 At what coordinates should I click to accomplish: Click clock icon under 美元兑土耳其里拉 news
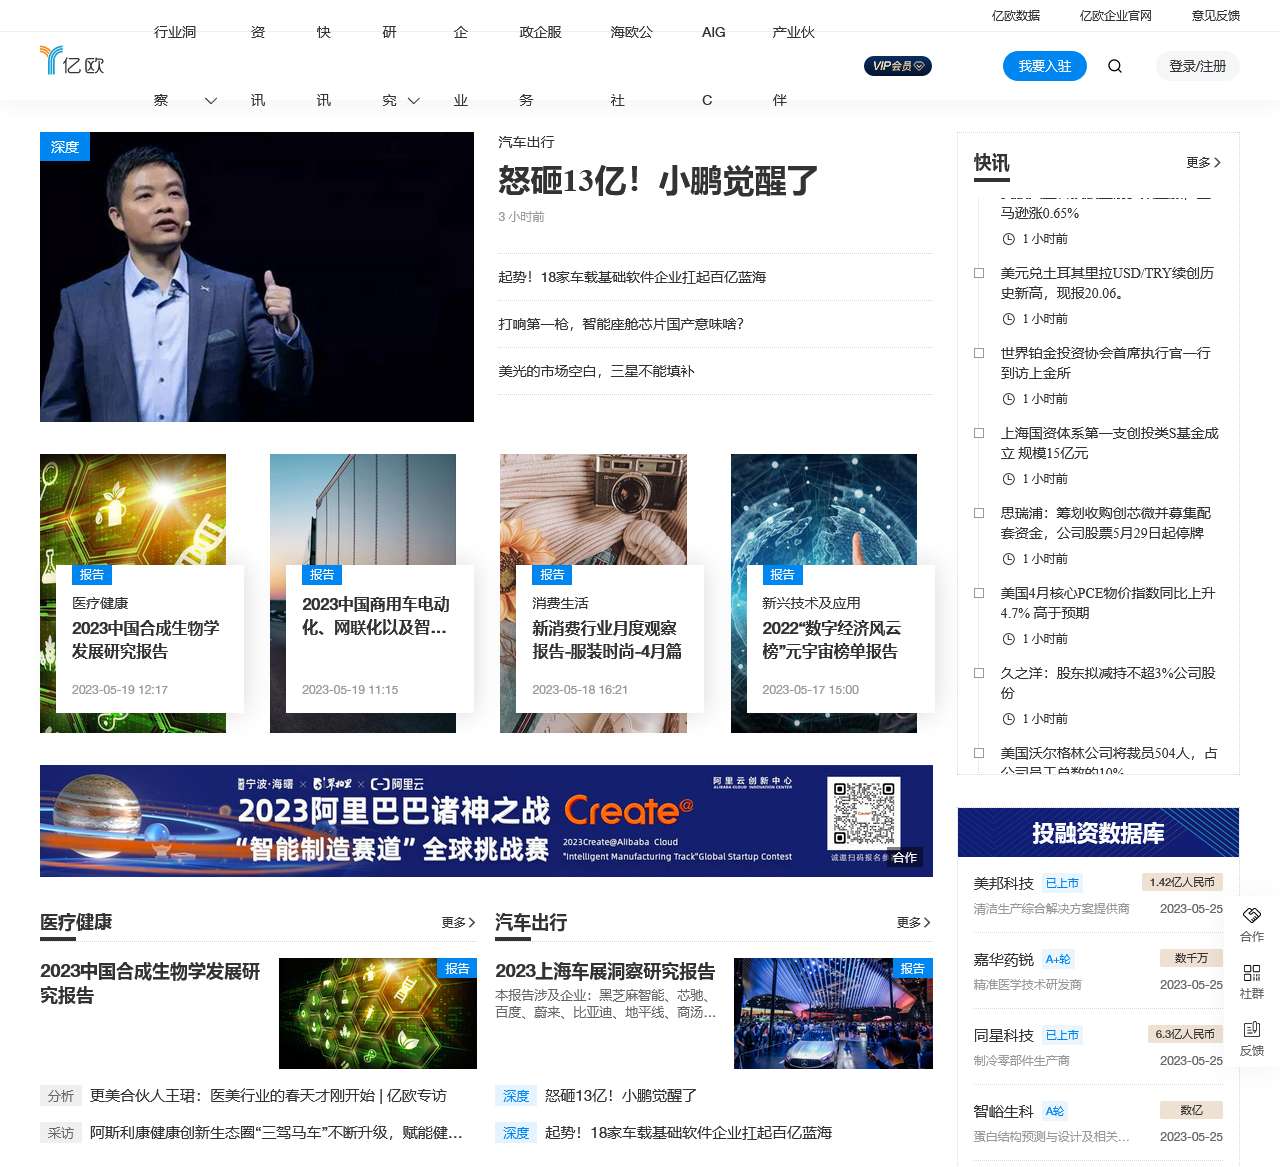click(x=1009, y=319)
